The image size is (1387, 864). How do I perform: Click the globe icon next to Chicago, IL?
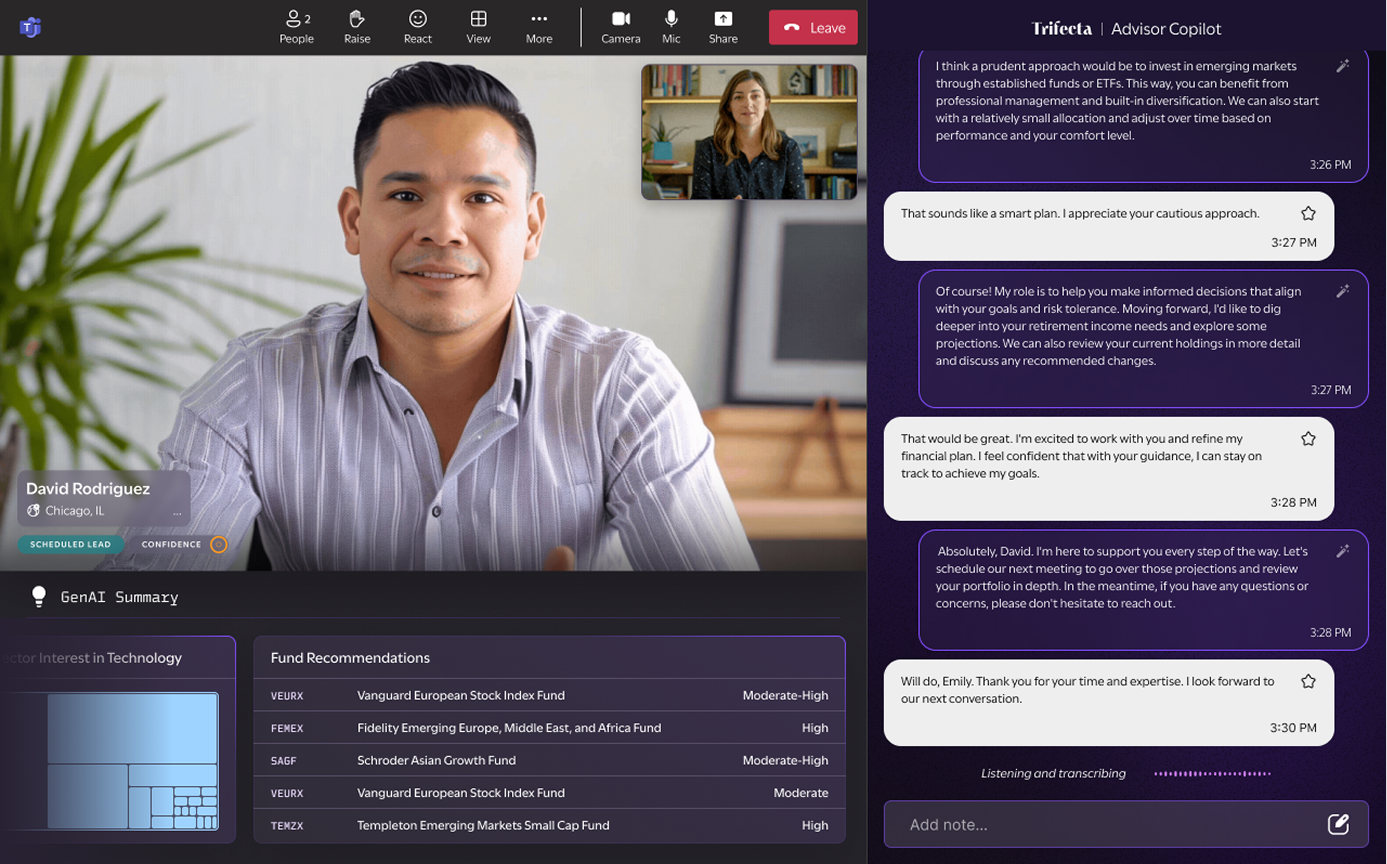[33, 510]
